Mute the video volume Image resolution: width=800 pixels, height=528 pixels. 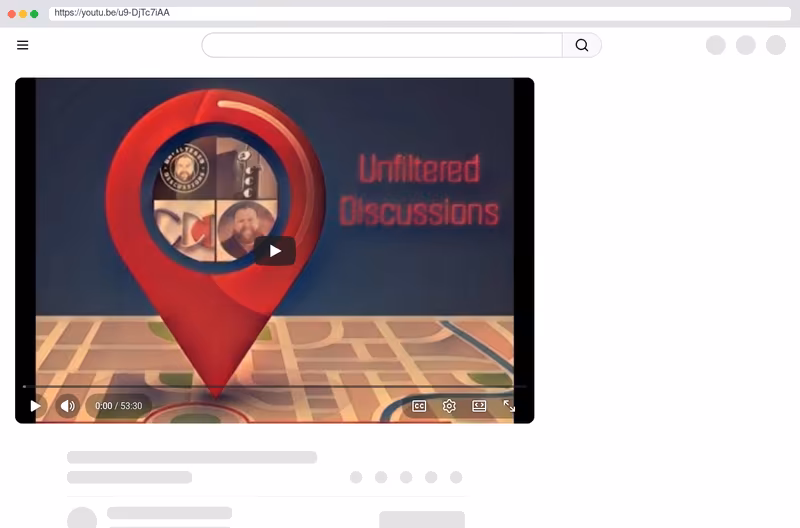(67, 406)
